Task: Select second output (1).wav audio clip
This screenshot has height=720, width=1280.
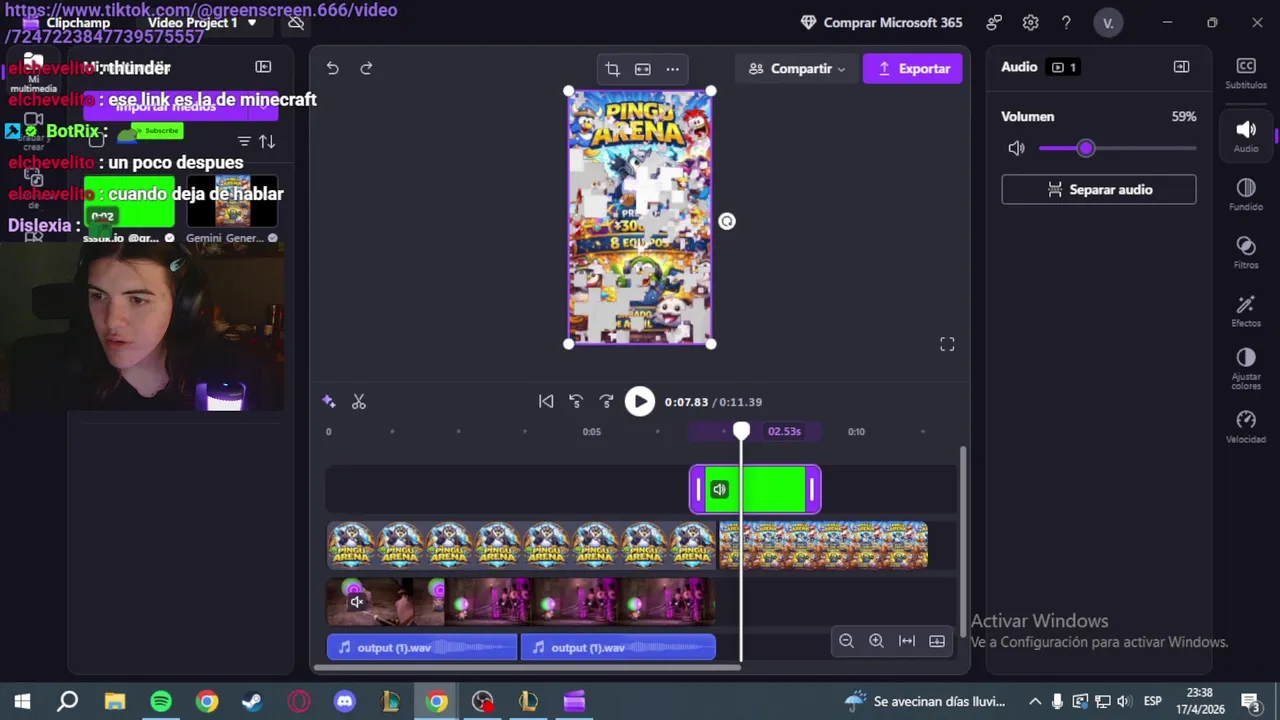Action: click(x=618, y=647)
